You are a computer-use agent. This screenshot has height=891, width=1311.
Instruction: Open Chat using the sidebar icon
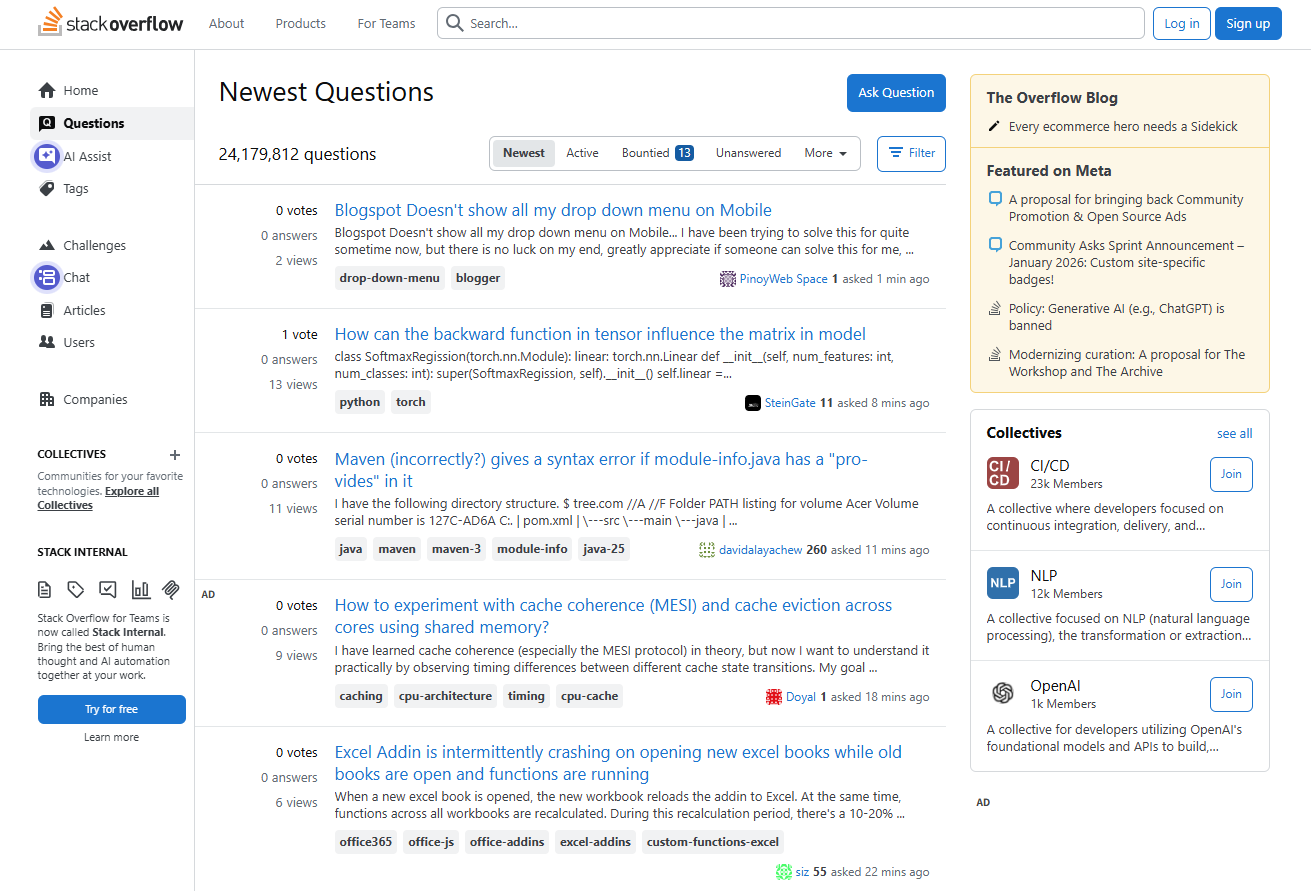point(46,277)
